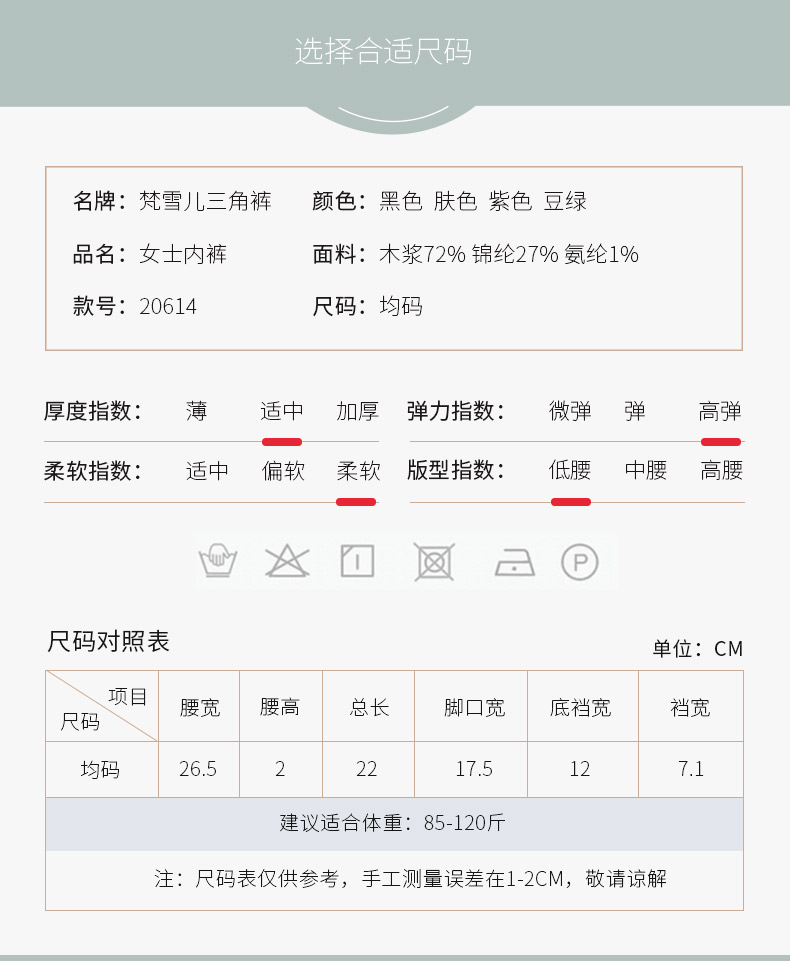Click crotch width value 7.1
Viewport: 790px width, 961px height.
pyautogui.click(x=691, y=769)
